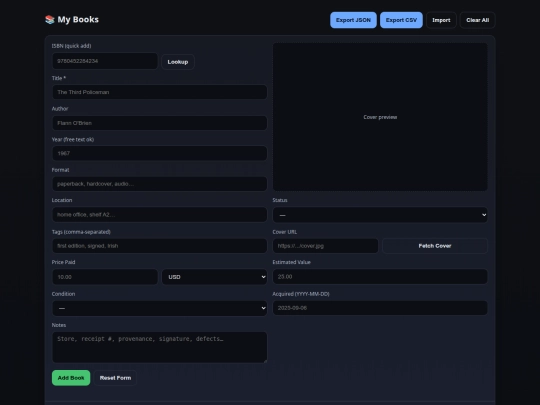This screenshot has height=405, width=540.
Task: Click into the Title field
Action: tap(159, 92)
